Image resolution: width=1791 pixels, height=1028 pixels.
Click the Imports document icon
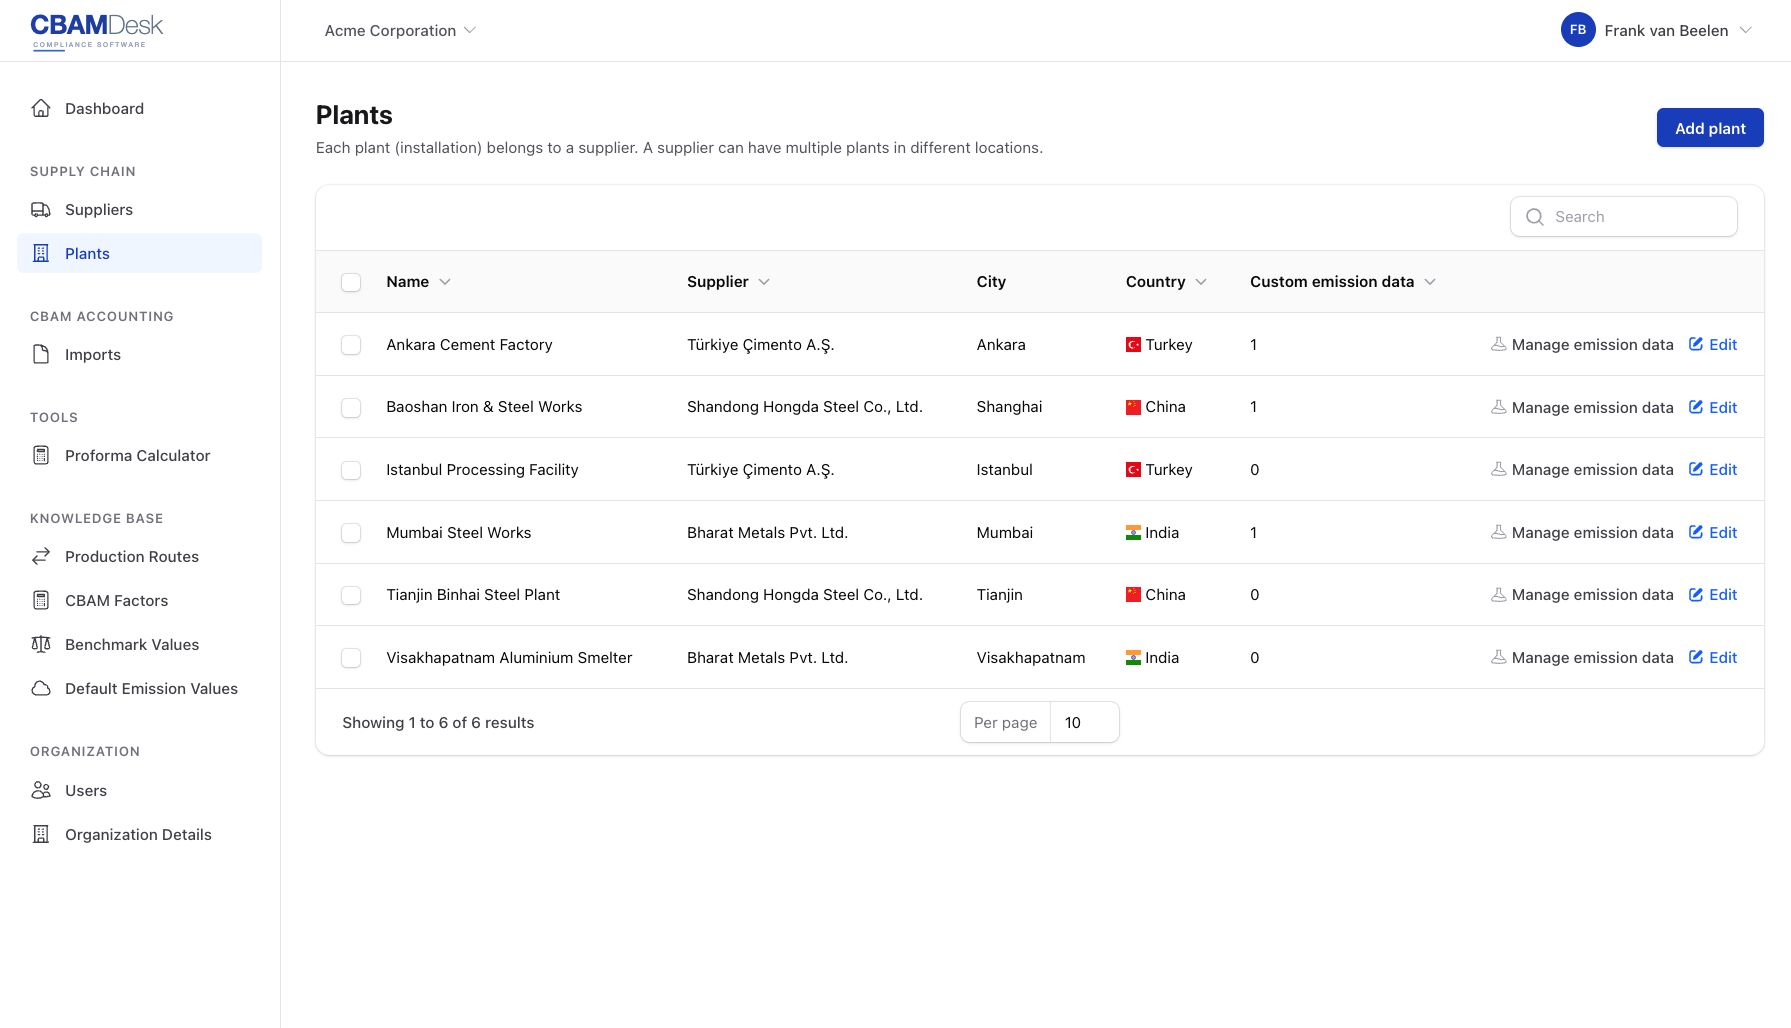[x=40, y=354]
